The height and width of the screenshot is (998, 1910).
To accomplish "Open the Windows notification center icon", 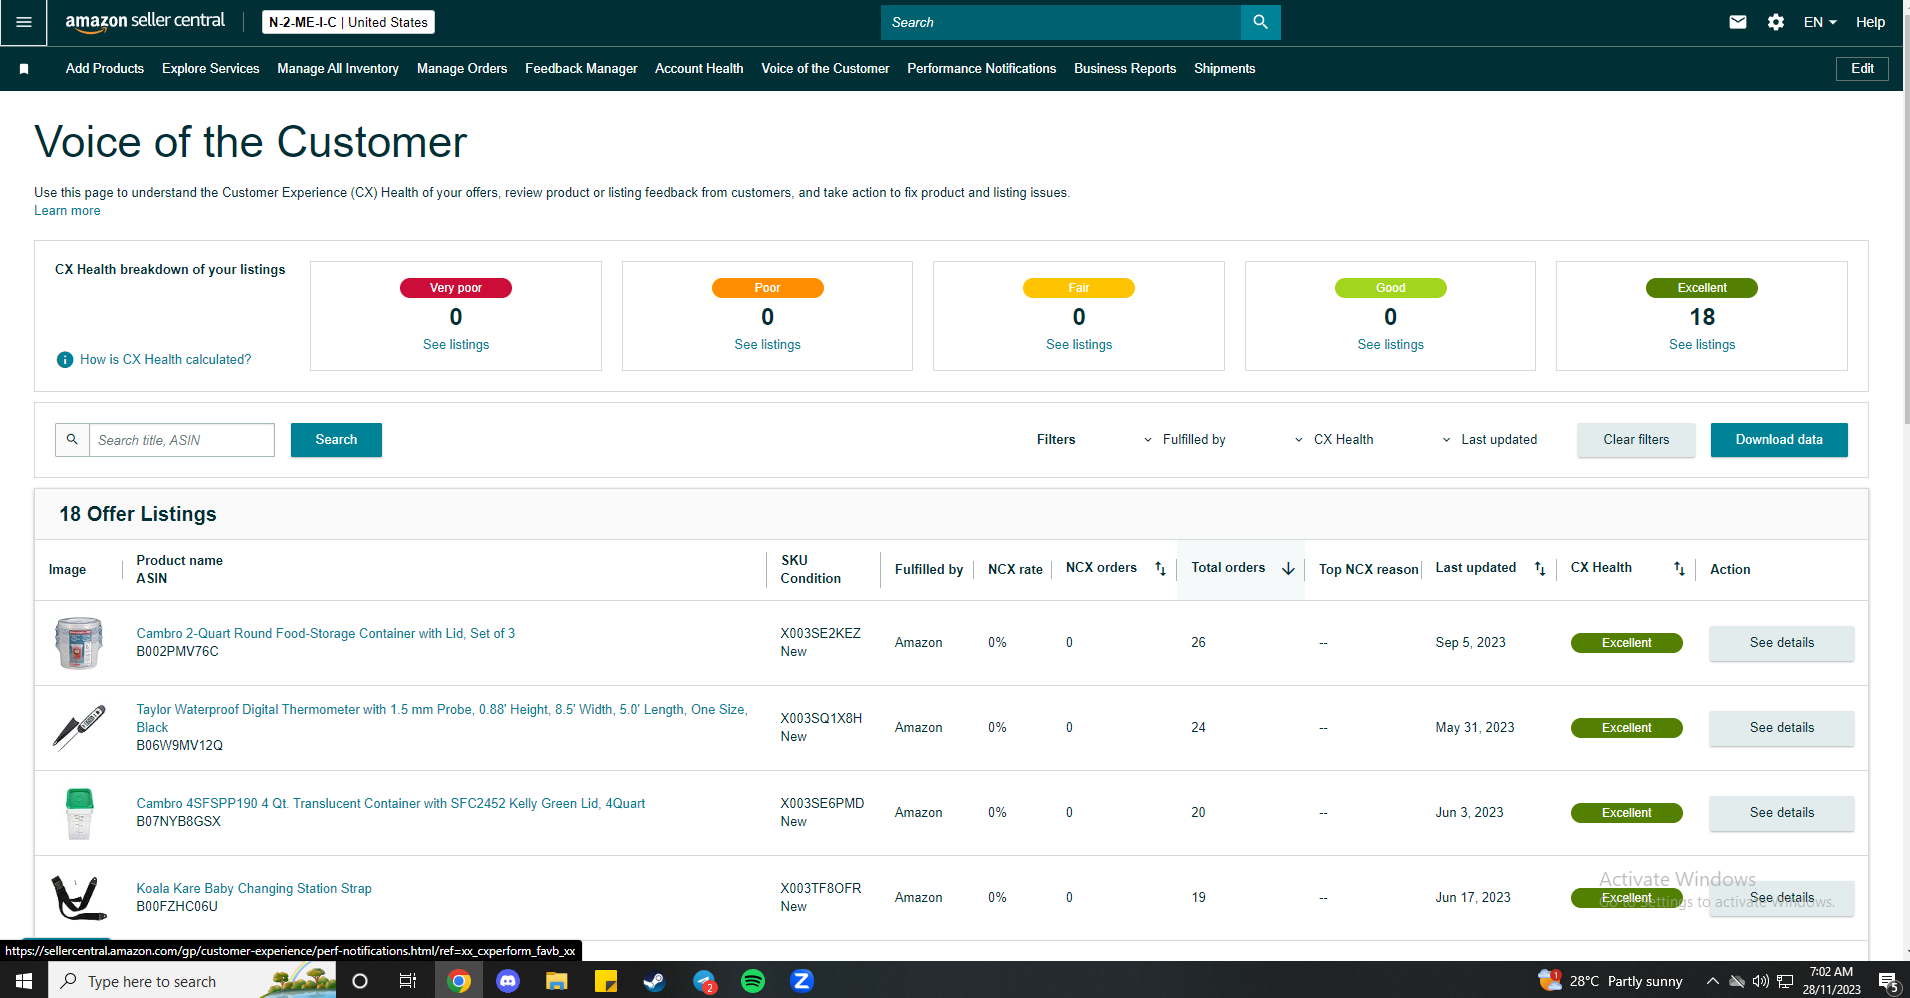I will [x=1888, y=981].
